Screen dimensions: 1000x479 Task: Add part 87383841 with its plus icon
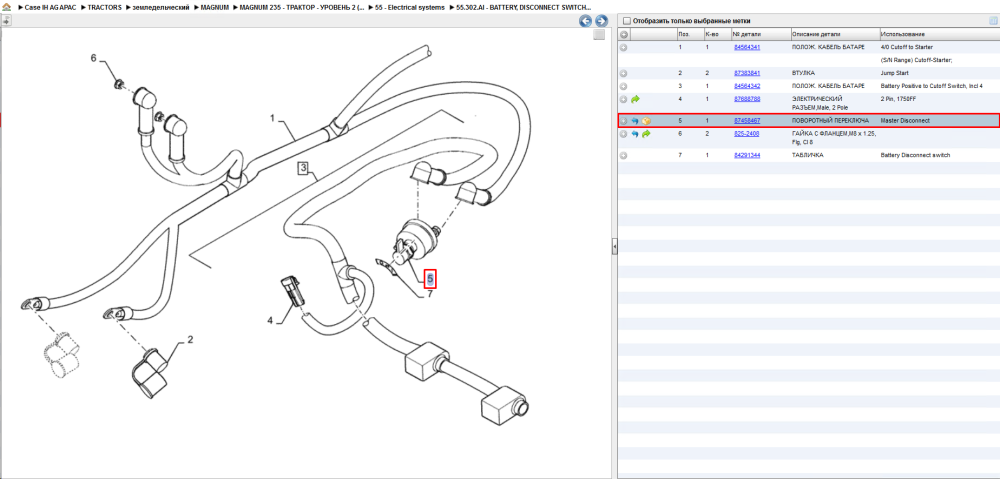pos(624,73)
